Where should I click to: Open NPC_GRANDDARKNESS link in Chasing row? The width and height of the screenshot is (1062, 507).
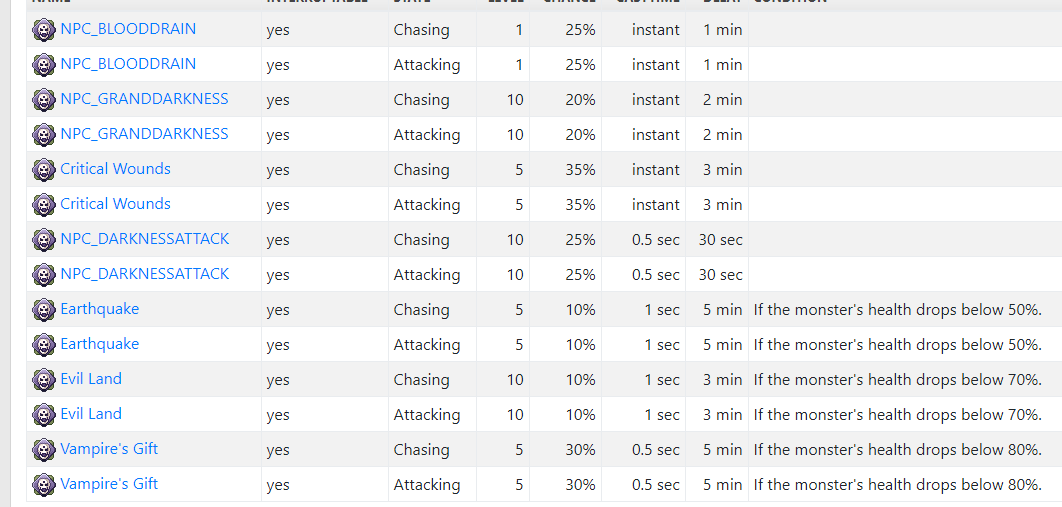click(144, 99)
